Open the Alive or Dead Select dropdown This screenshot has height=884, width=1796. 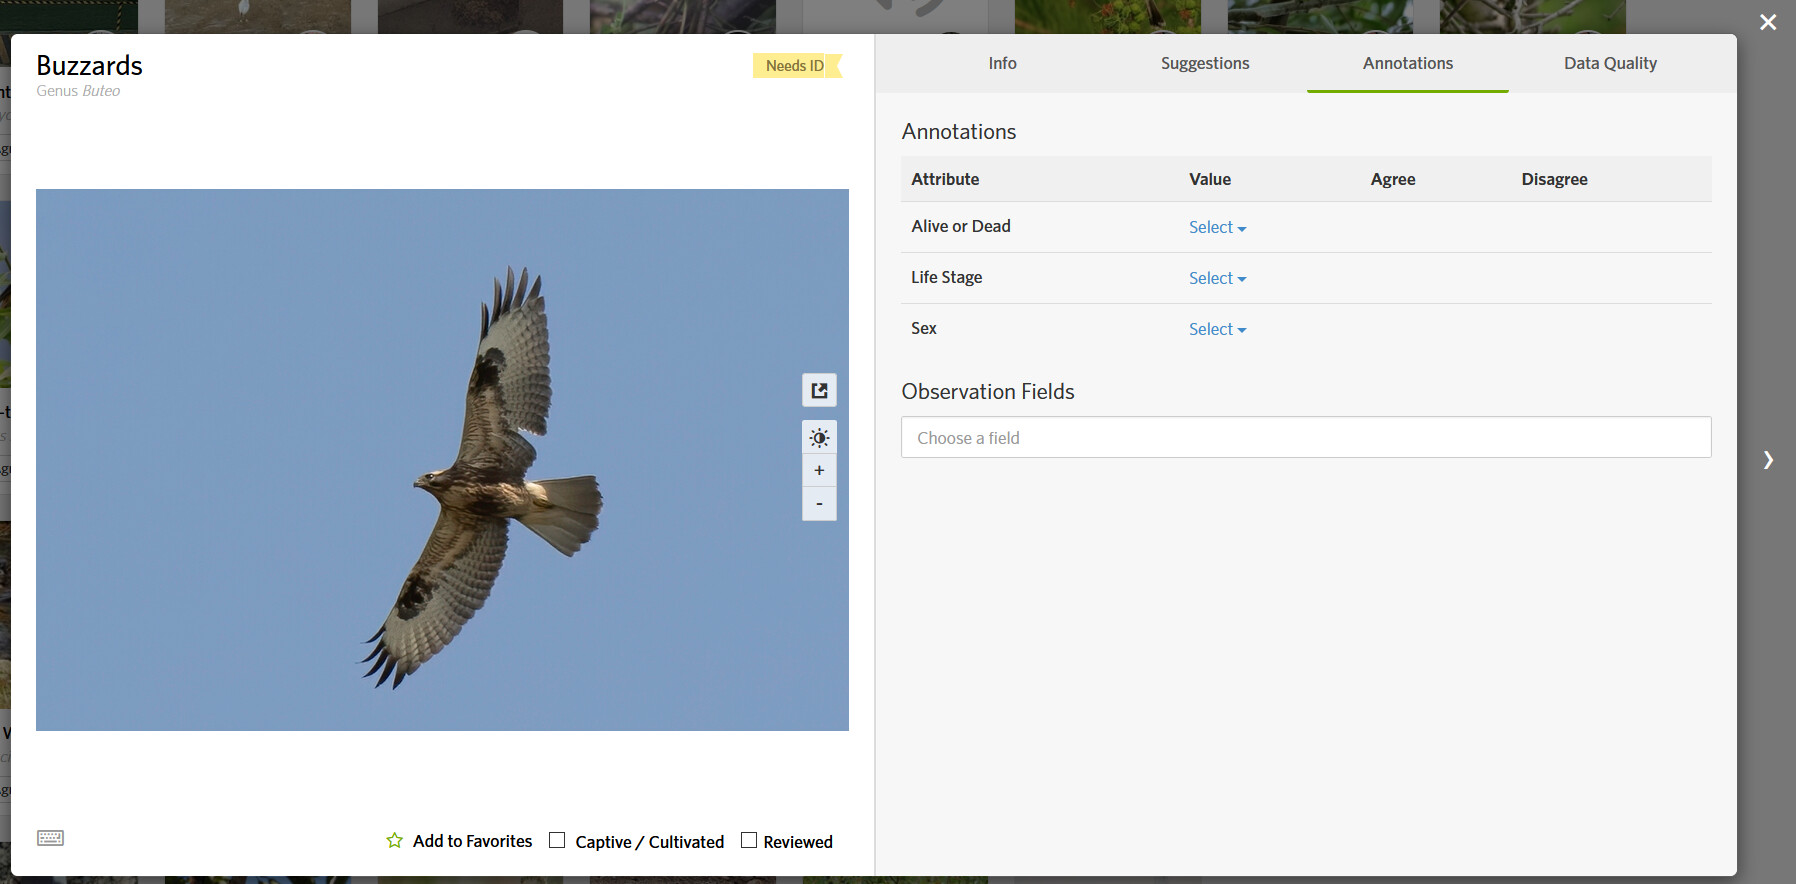point(1217,227)
